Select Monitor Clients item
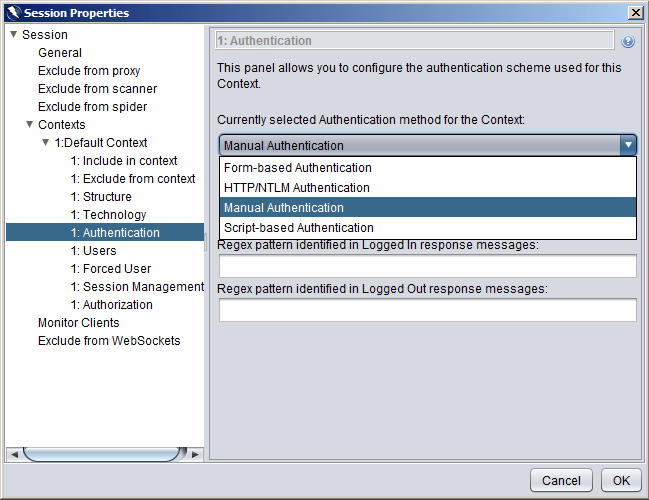Image resolution: width=649 pixels, height=500 pixels. click(x=79, y=323)
